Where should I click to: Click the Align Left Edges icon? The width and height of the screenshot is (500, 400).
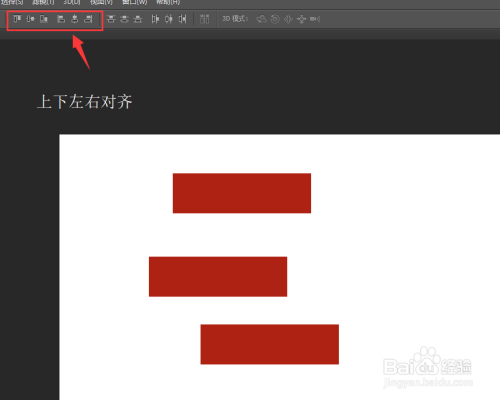click(61, 19)
